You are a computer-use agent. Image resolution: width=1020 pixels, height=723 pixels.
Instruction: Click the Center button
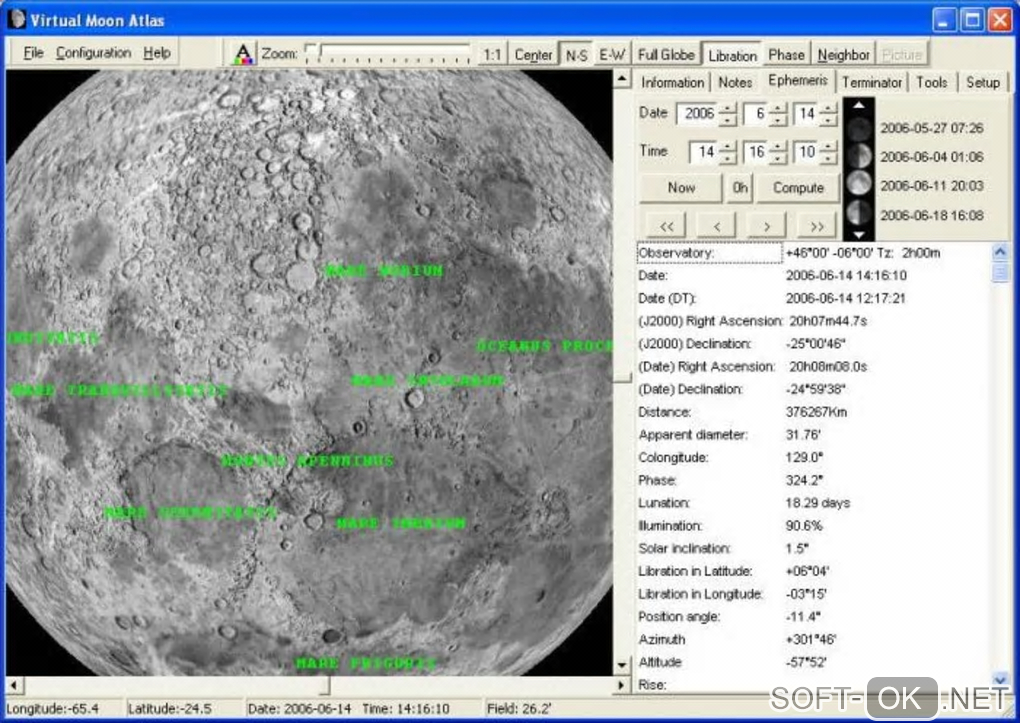(533, 55)
